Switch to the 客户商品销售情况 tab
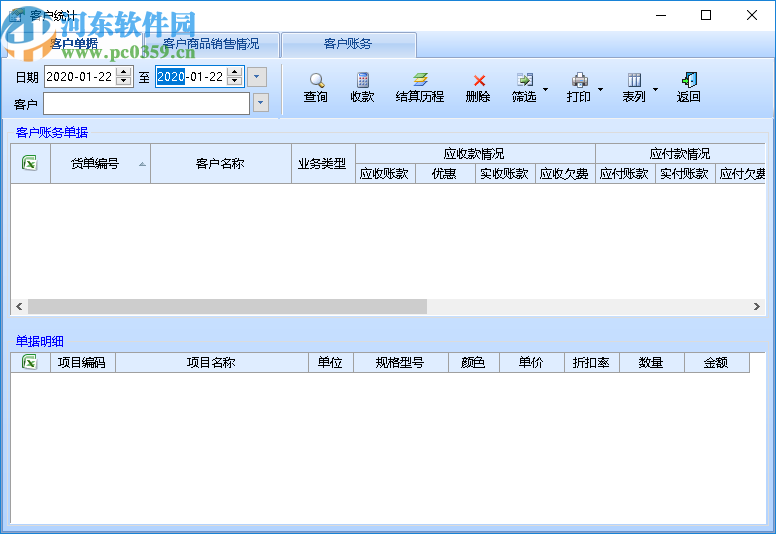Image resolution: width=776 pixels, height=534 pixels. [211, 44]
